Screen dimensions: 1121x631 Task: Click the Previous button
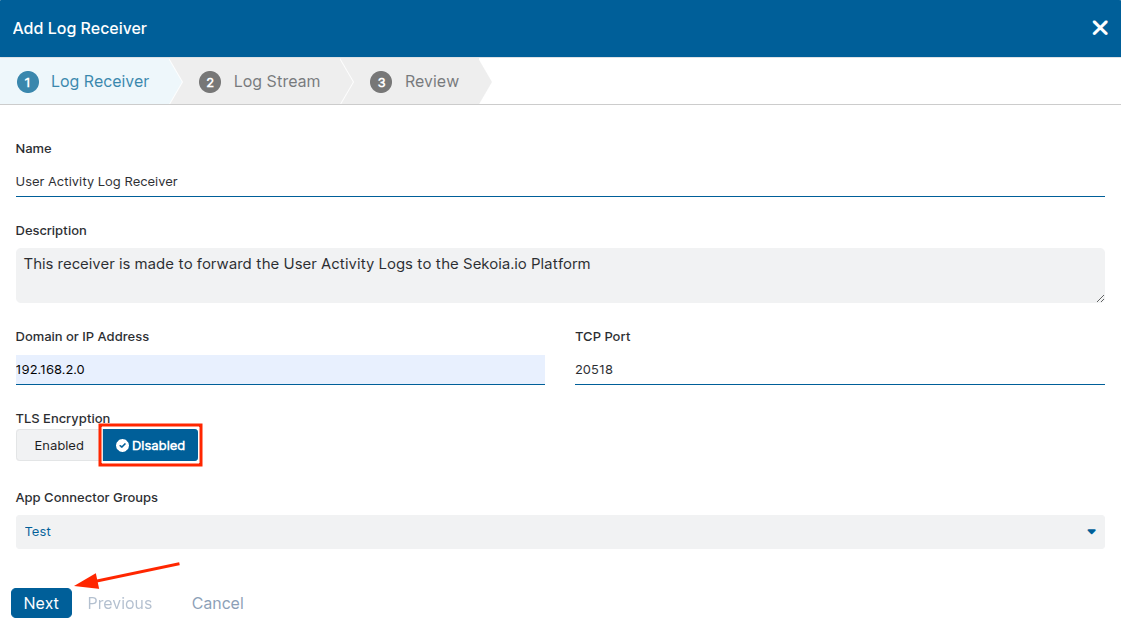tap(120, 603)
